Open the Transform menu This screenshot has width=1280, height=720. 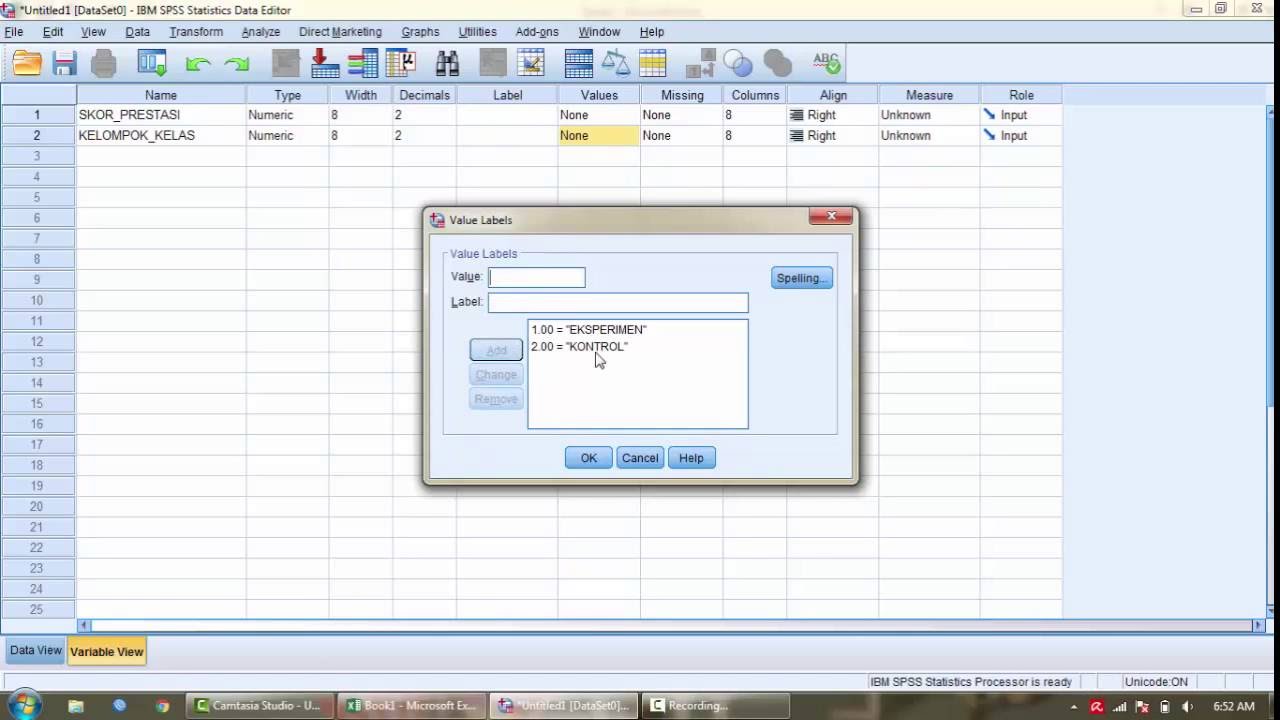coord(196,32)
